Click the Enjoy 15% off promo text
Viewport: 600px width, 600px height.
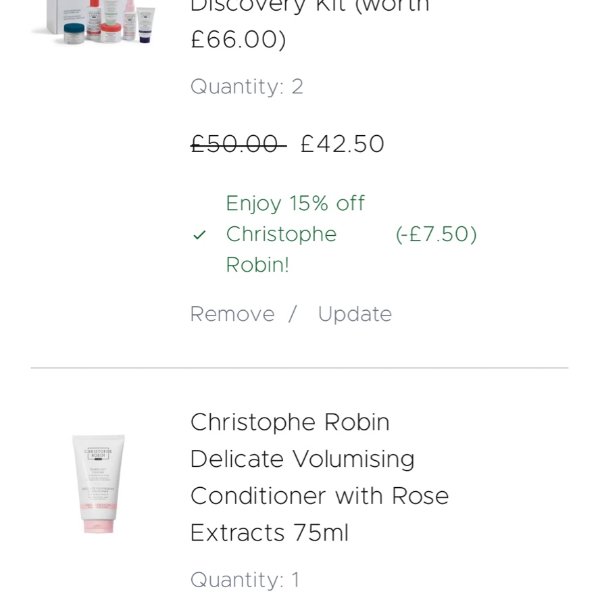(295, 204)
